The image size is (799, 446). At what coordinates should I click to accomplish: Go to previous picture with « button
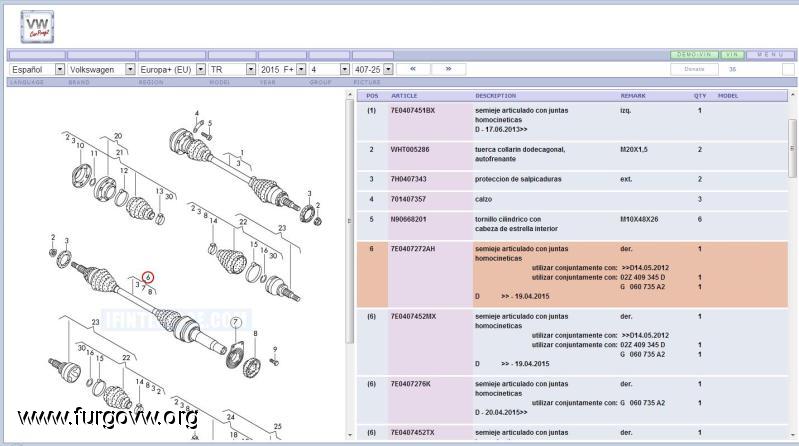413,69
